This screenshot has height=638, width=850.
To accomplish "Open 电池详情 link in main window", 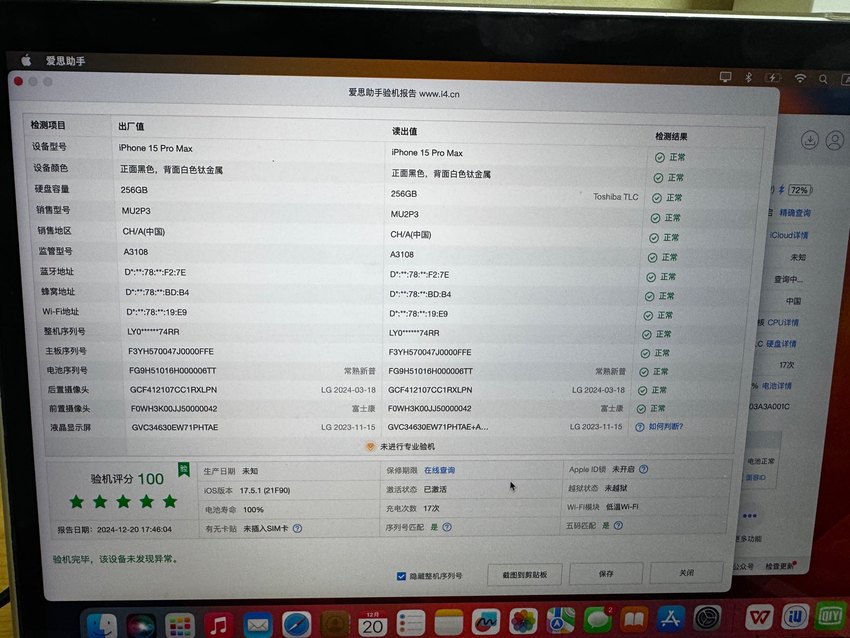I will (776, 386).
